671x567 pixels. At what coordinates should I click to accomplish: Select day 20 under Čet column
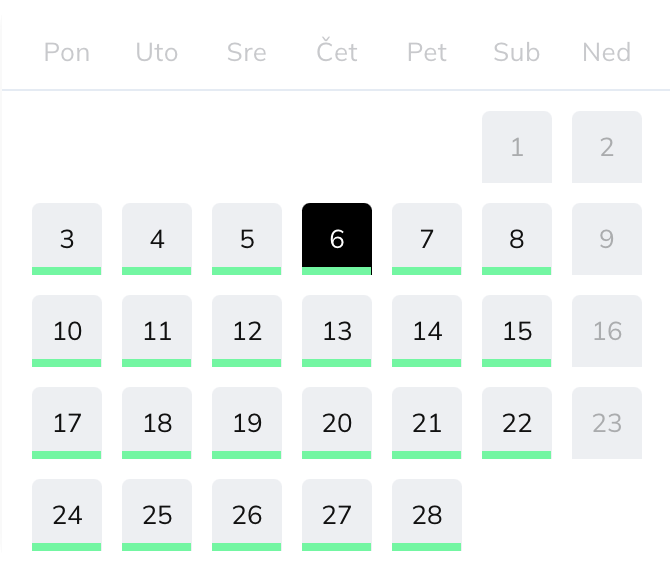click(337, 423)
